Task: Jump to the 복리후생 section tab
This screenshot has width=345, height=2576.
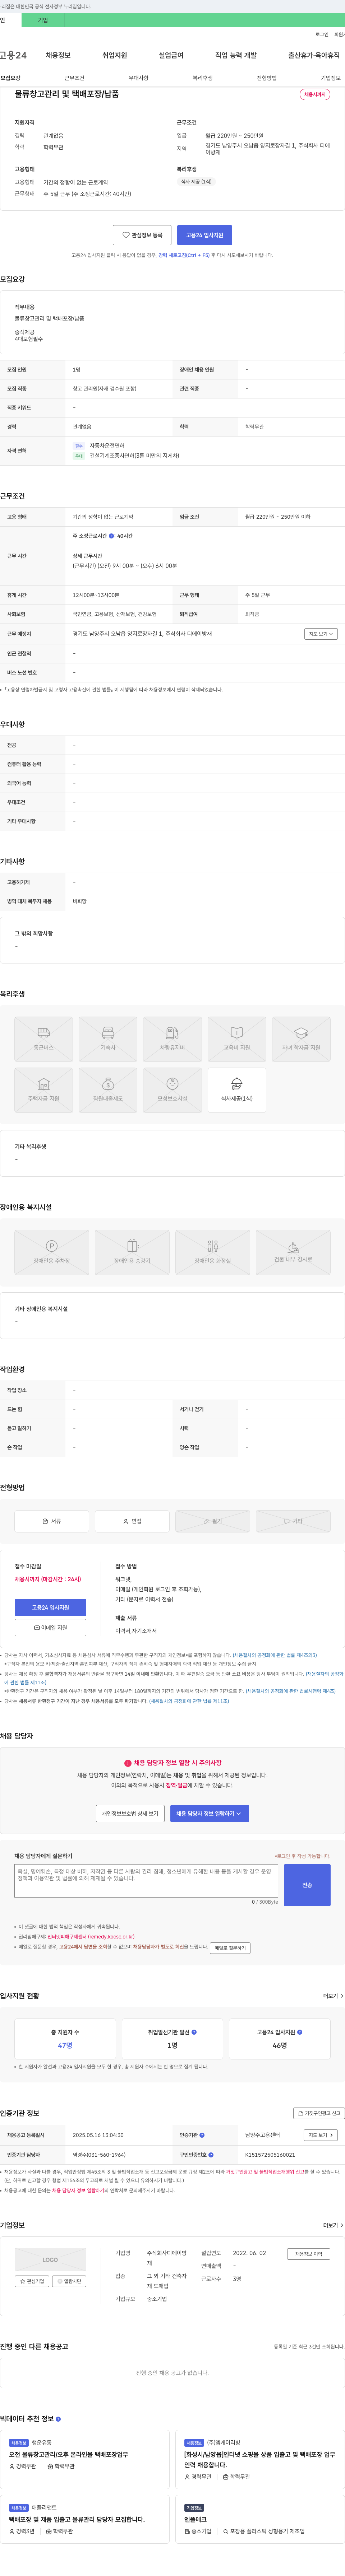Action: 203,78
